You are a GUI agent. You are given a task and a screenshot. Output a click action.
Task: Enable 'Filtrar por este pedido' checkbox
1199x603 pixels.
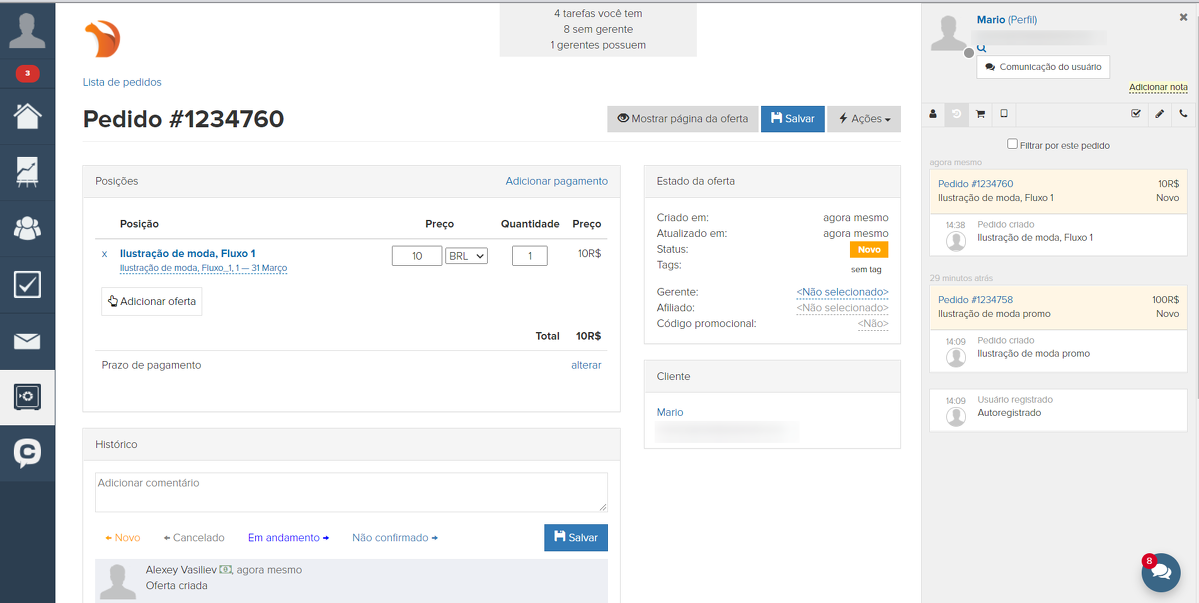[1012, 144]
